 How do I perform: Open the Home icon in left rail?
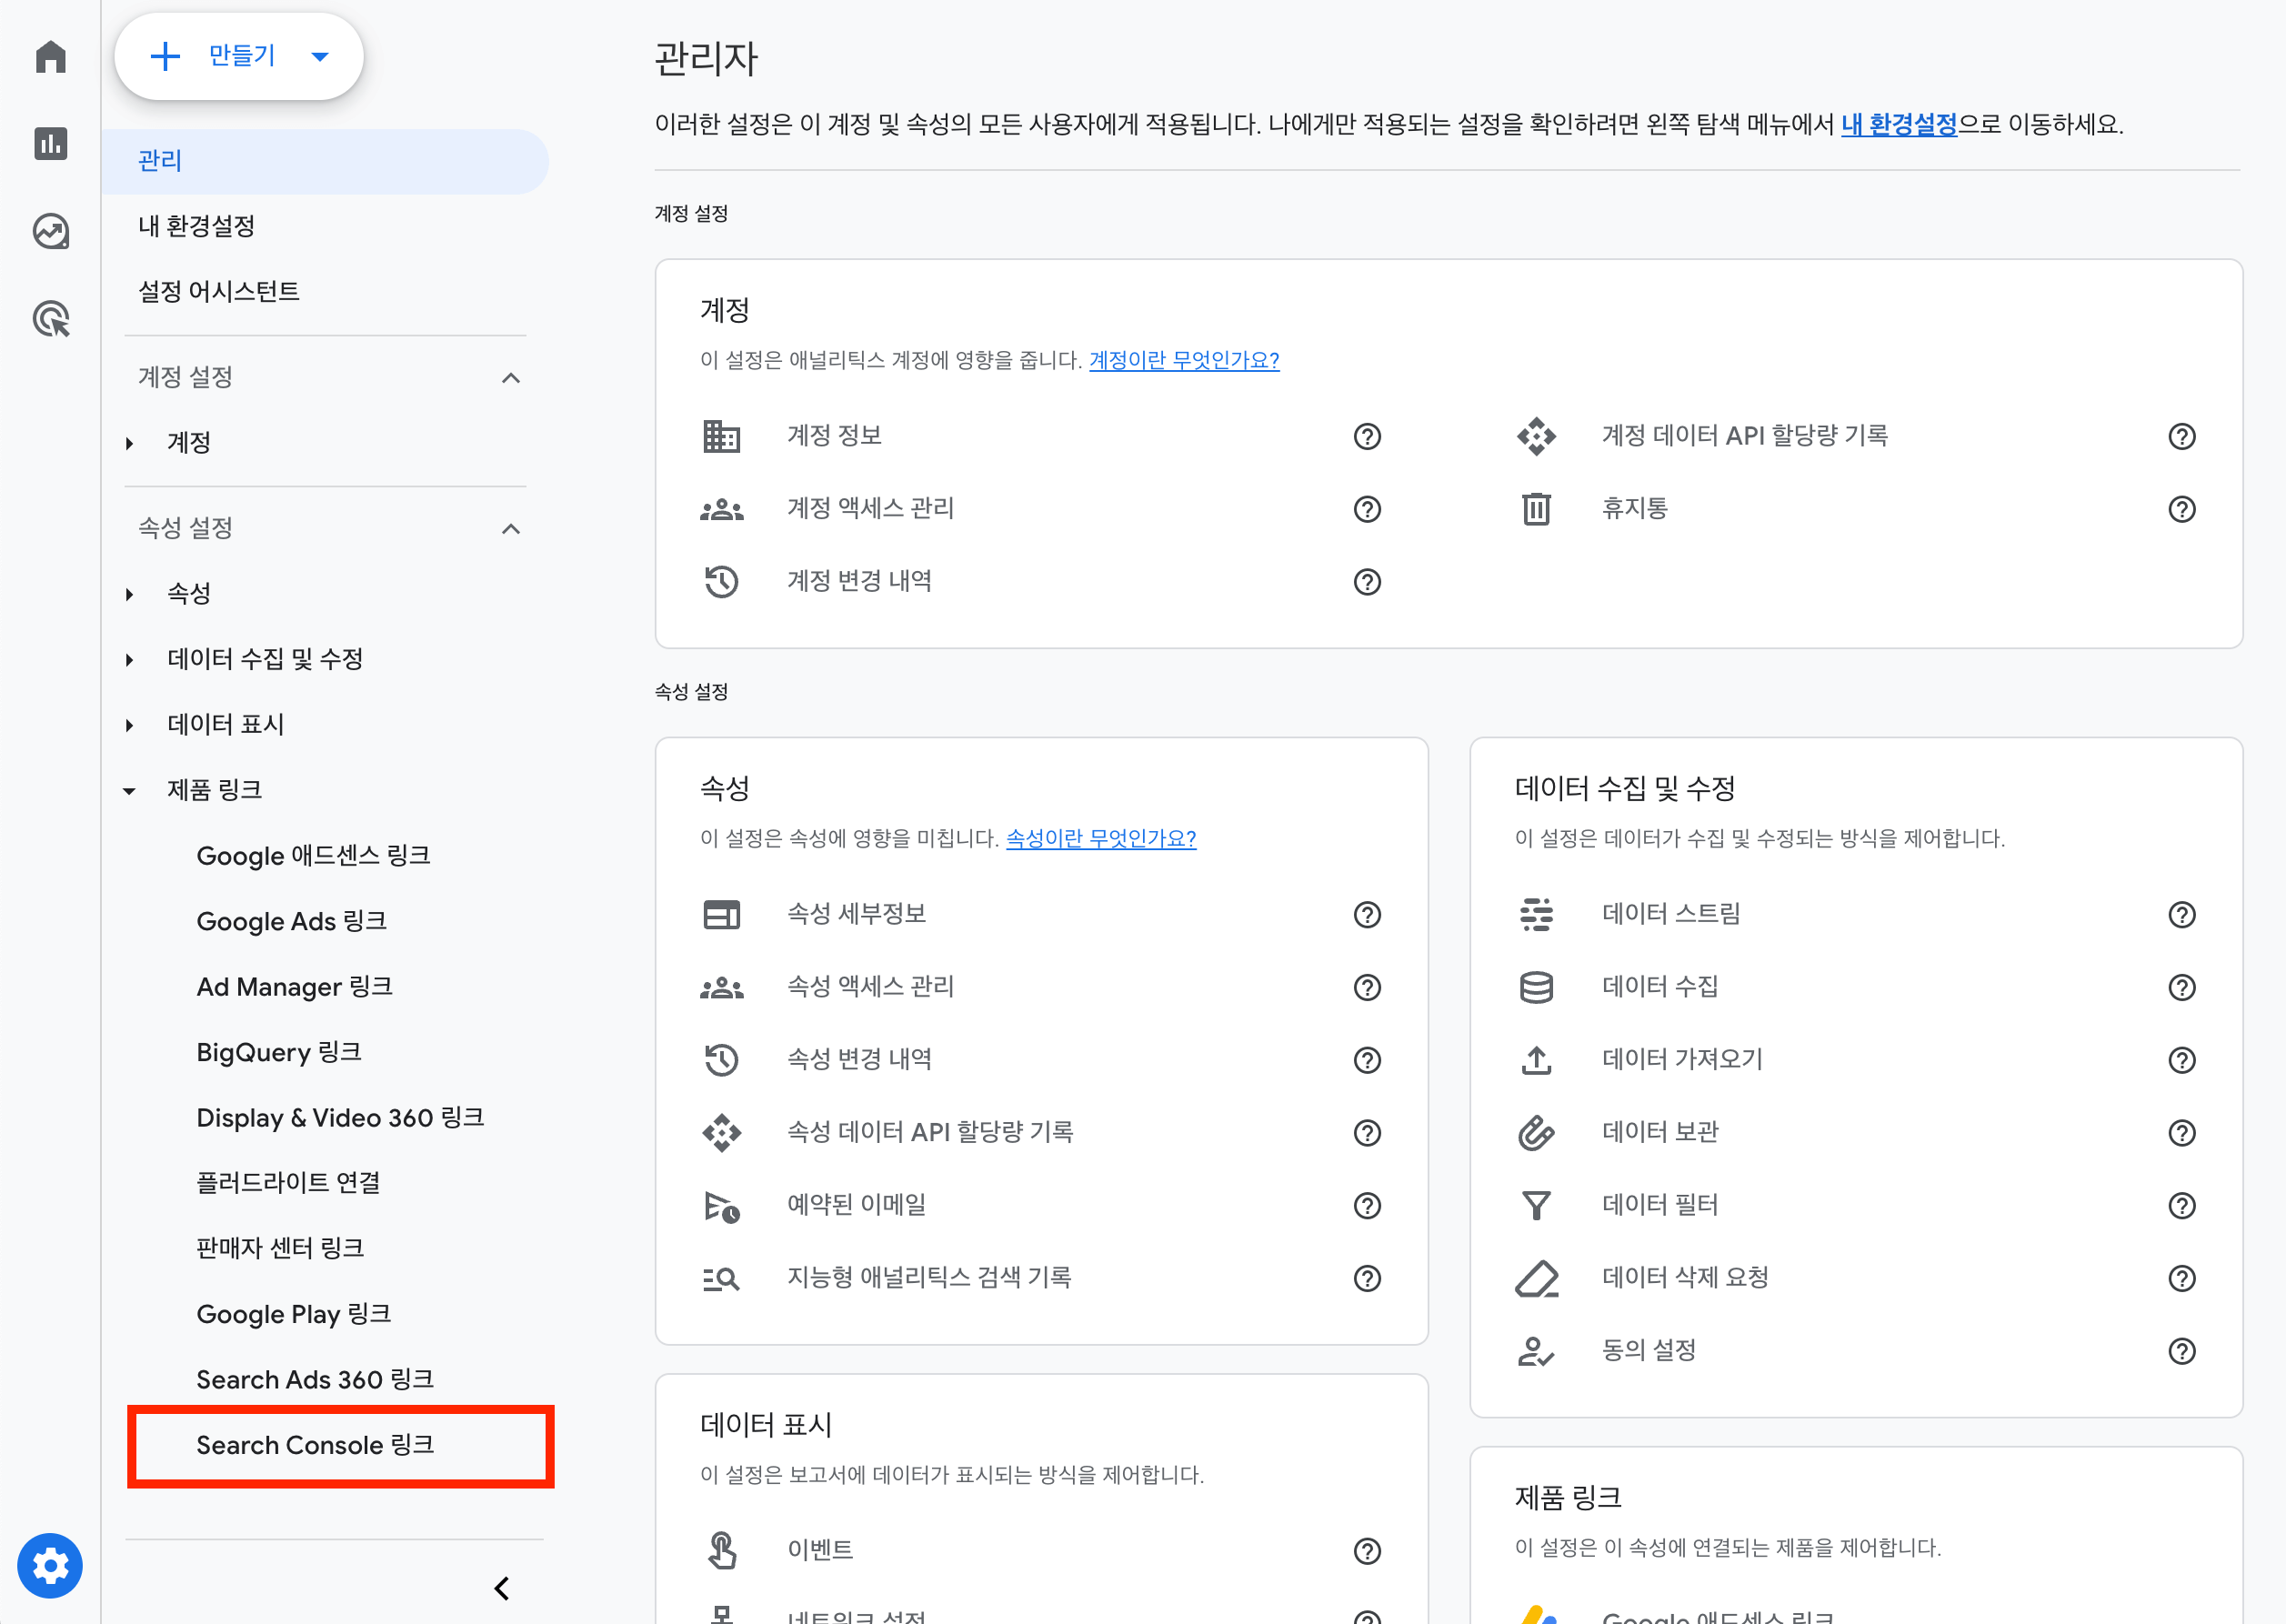coord(50,57)
